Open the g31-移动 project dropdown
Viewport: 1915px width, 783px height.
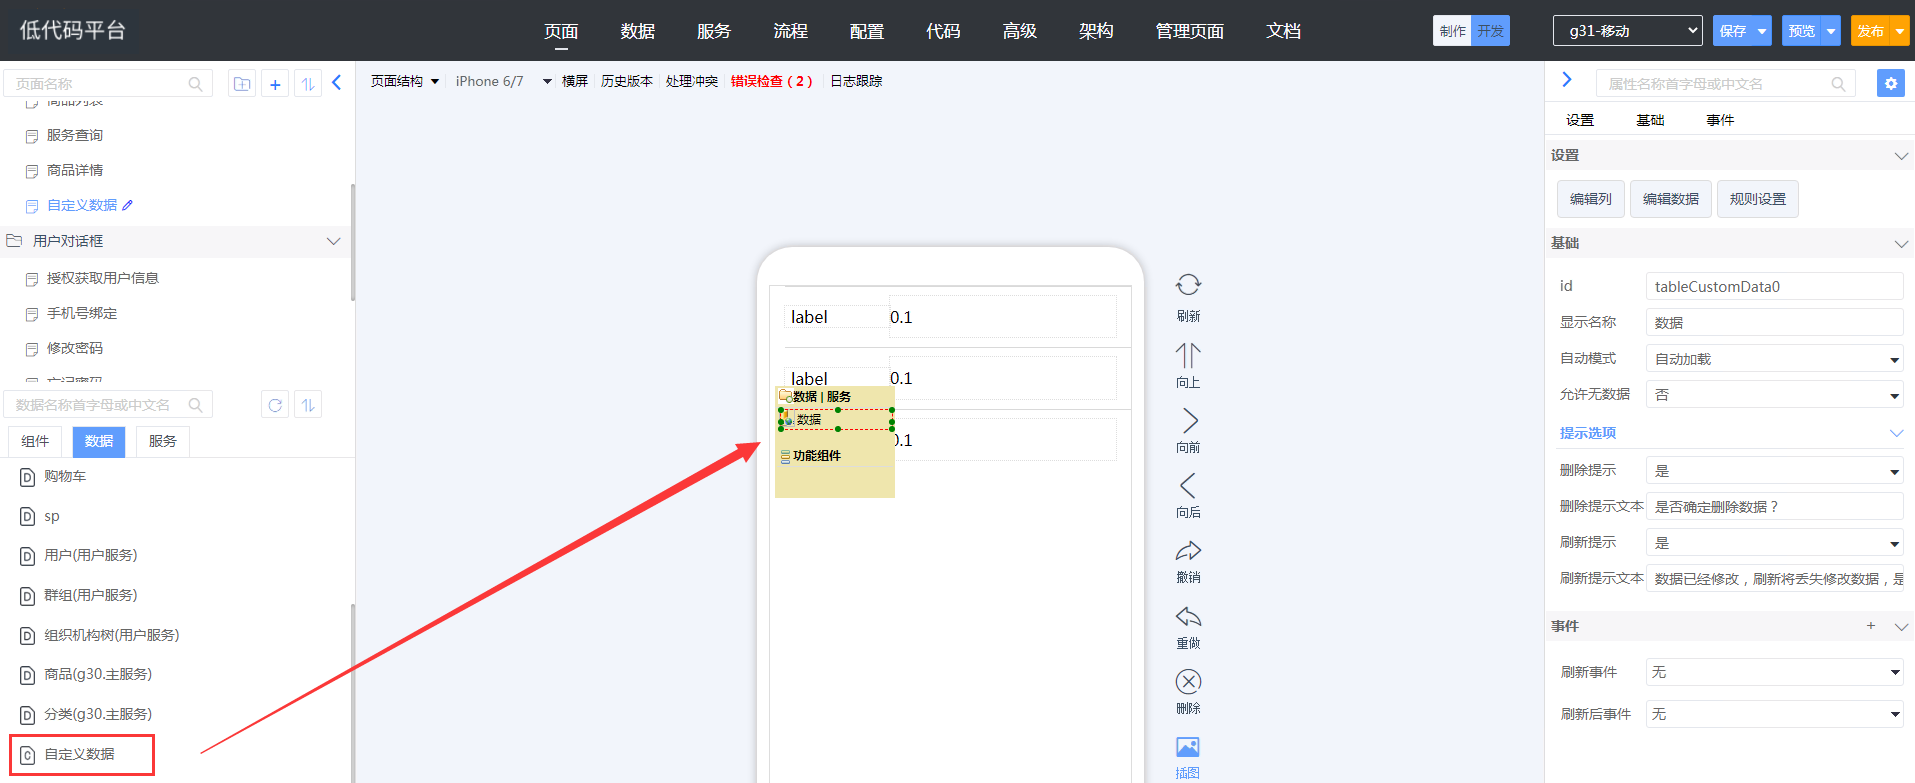click(x=1627, y=31)
